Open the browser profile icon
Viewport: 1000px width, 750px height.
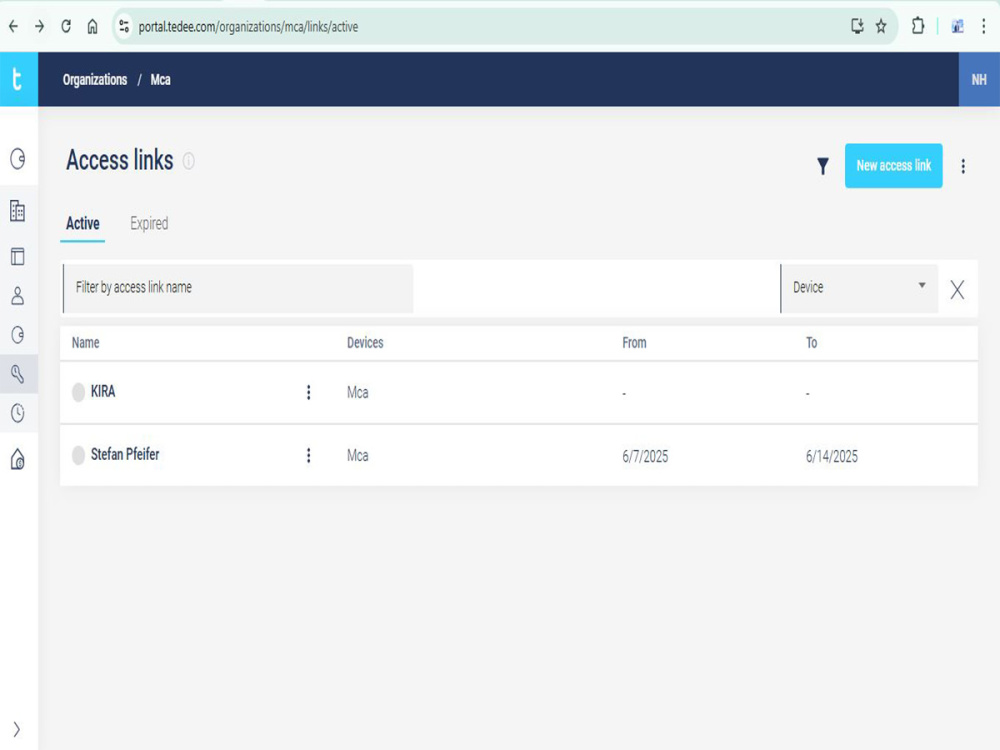(x=957, y=26)
